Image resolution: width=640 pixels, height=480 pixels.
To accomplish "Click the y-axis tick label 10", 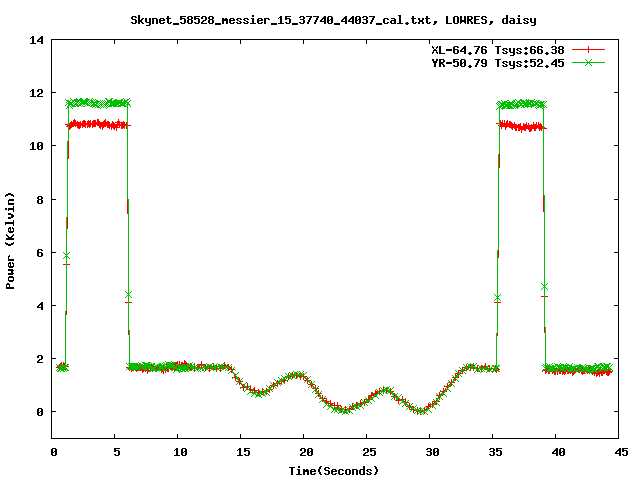I will [x=36, y=146].
